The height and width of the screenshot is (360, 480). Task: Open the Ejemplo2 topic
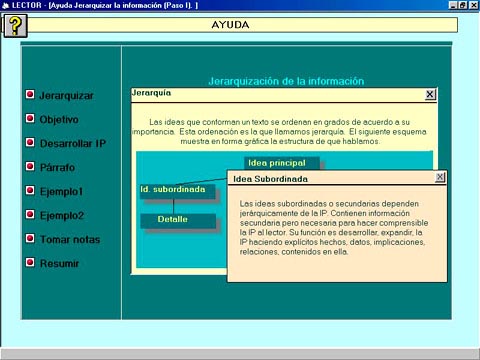pos(62,216)
